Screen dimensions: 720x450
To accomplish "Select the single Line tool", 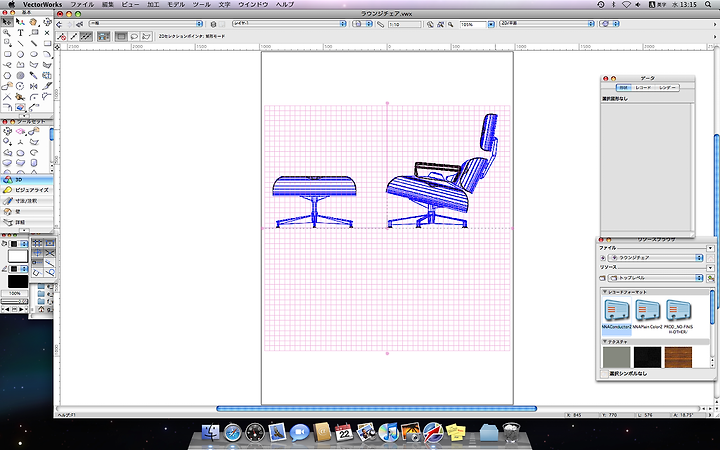I will pos(20,43).
